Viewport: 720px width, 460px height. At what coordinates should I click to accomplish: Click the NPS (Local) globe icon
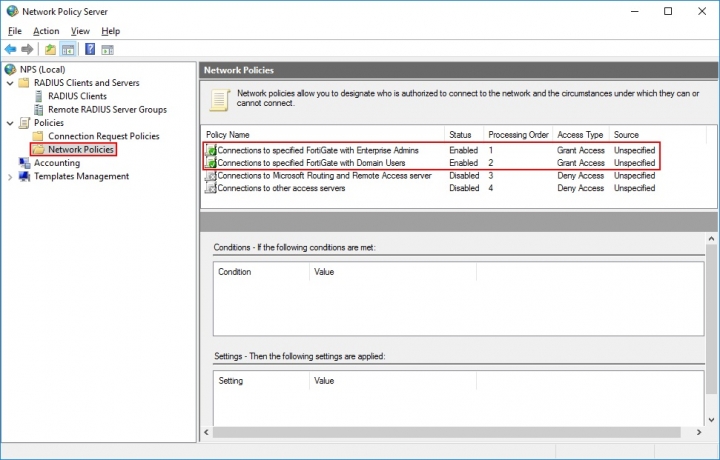(10, 69)
